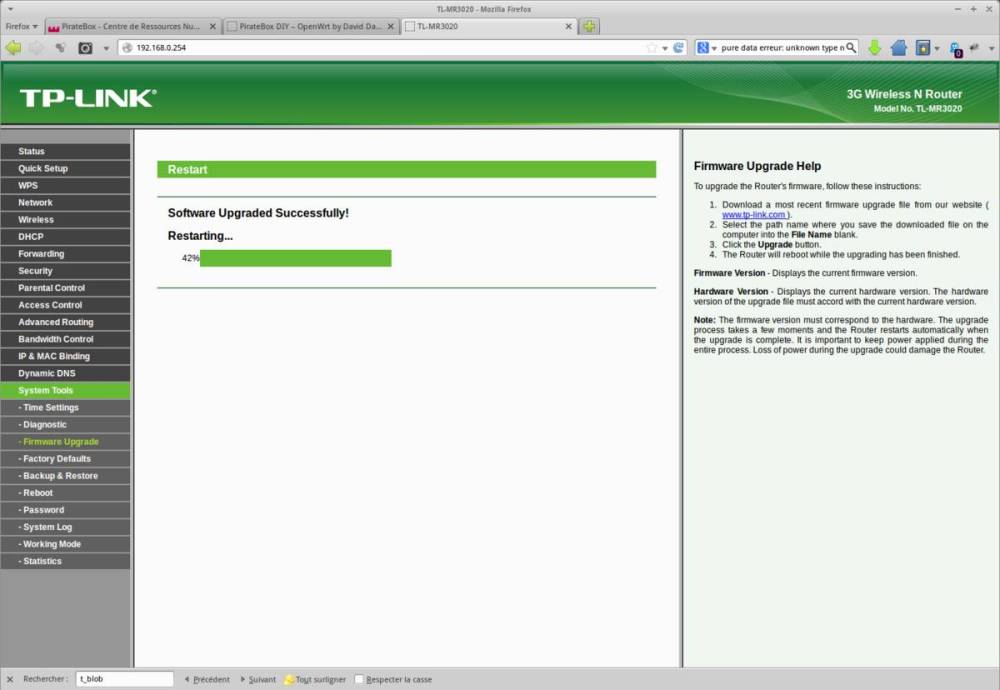Open IP & MAC Binding
The height and width of the screenshot is (690, 1000).
[65, 356]
